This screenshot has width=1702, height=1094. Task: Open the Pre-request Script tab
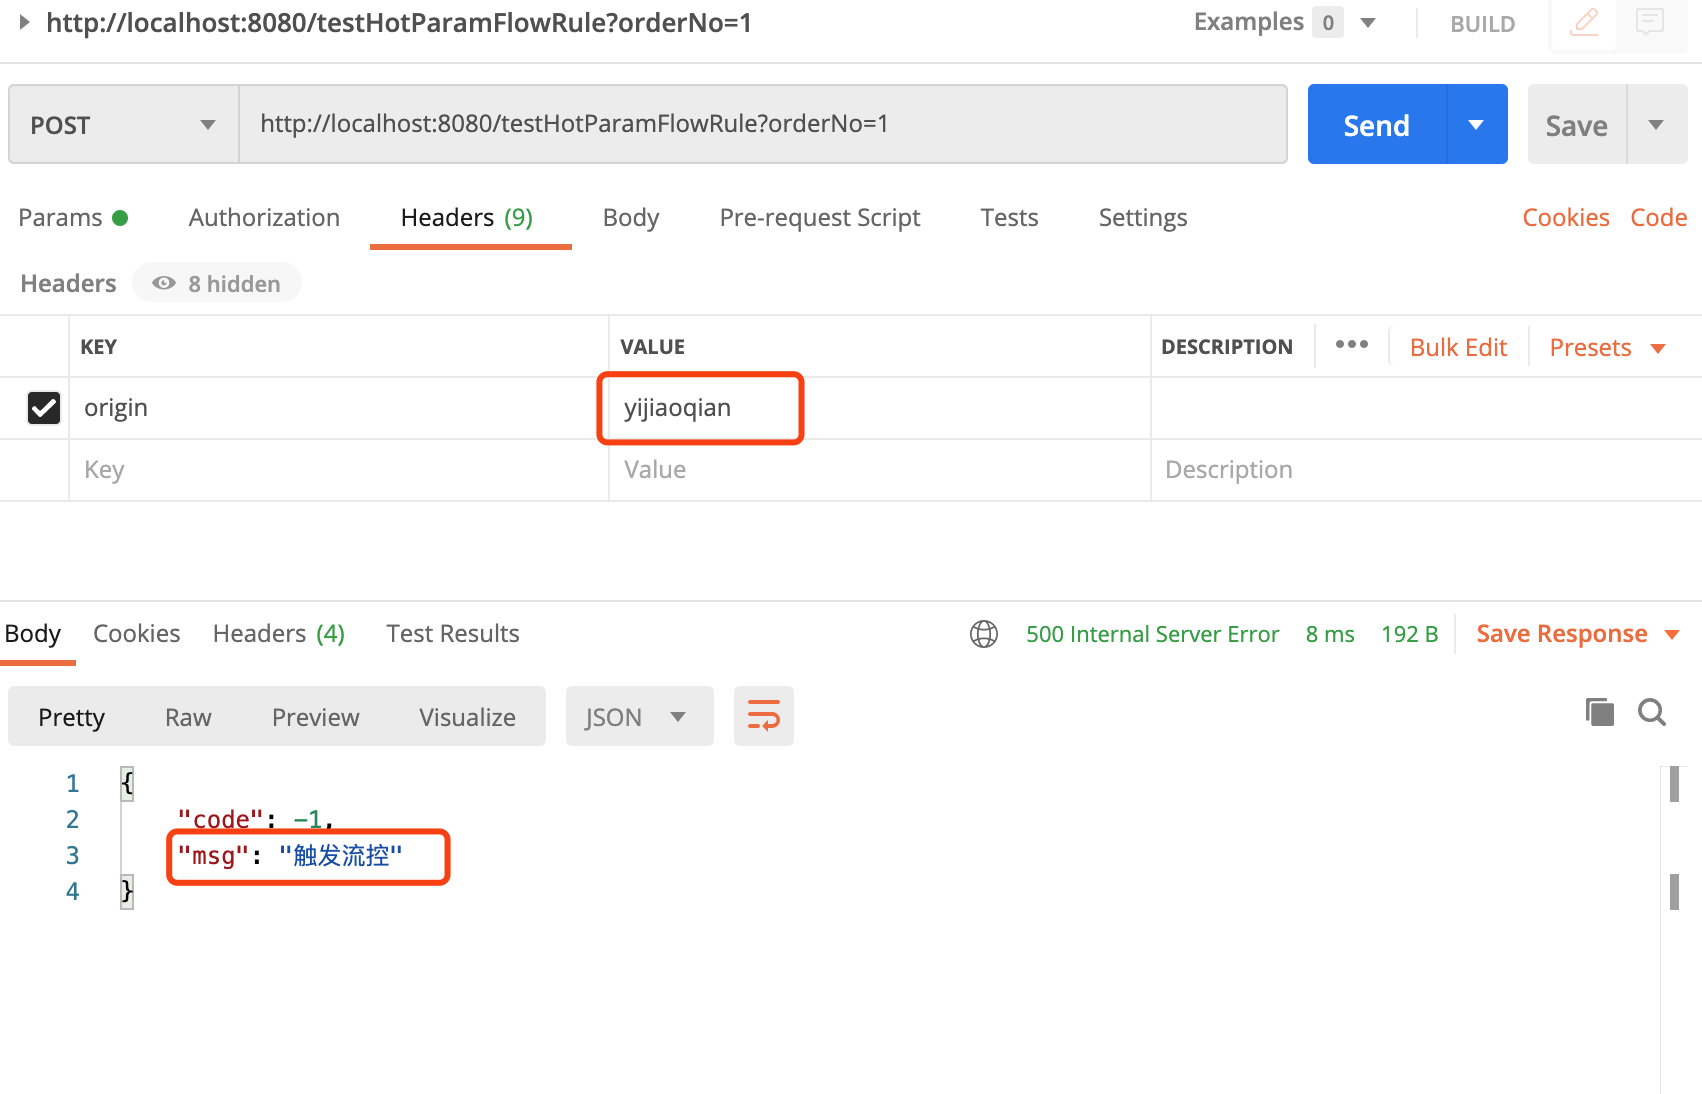pyautogui.click(x=819, y=218)
